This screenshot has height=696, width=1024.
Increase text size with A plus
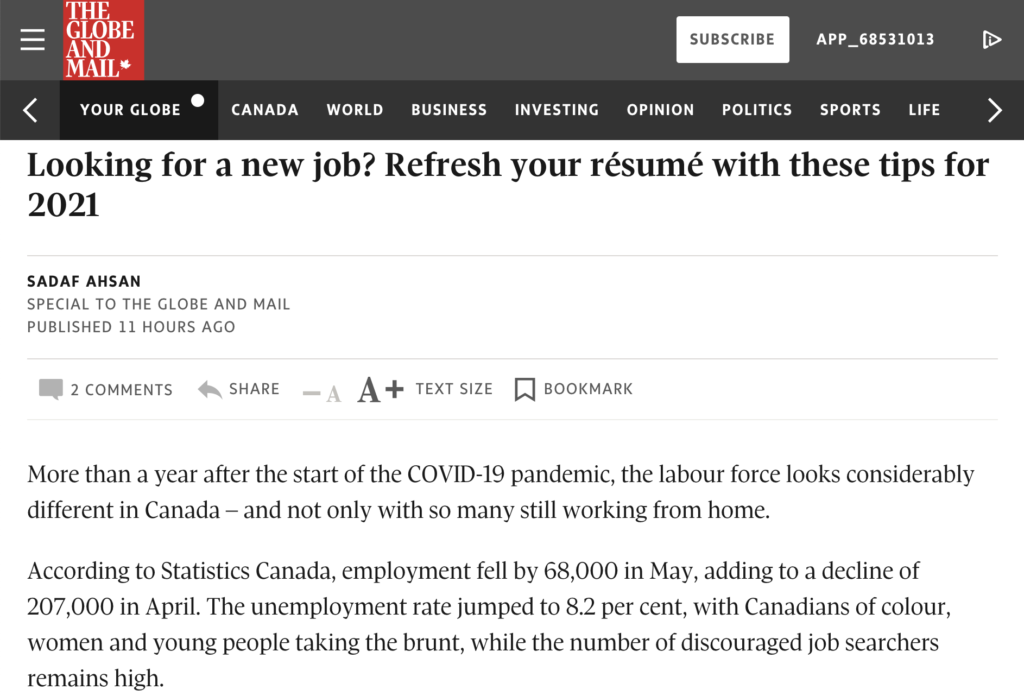(x=380, y=390)
